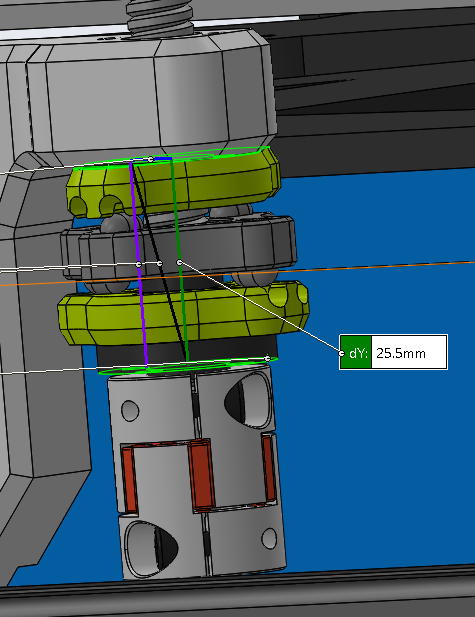Viewport: 475px width, 617px height.
Task: Select the point on the black diagonal line
Action: pos(159,263)
